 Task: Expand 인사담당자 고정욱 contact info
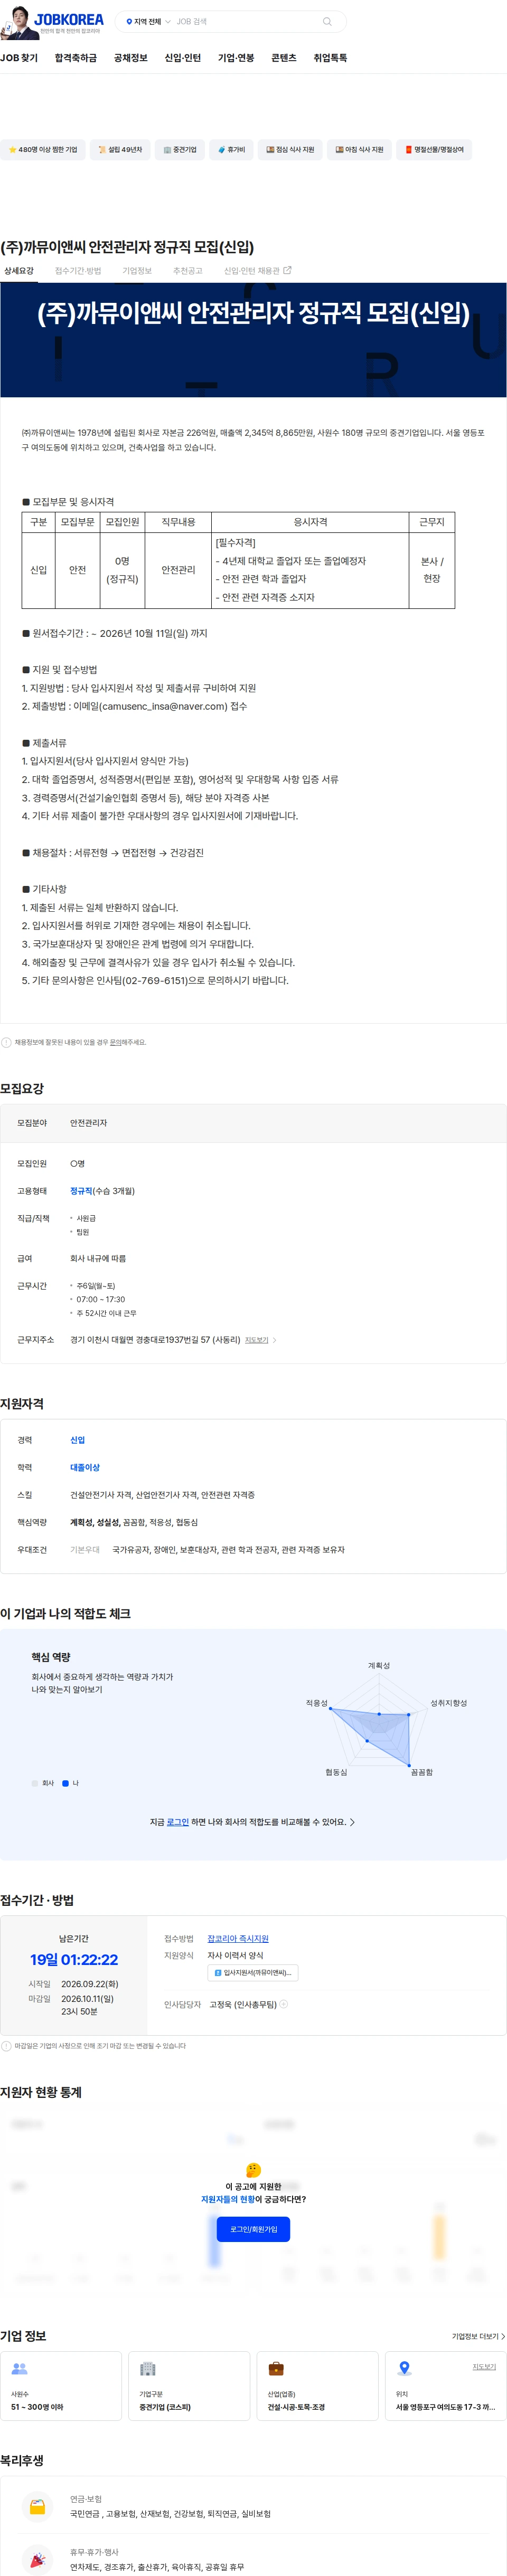(284, 2004)
